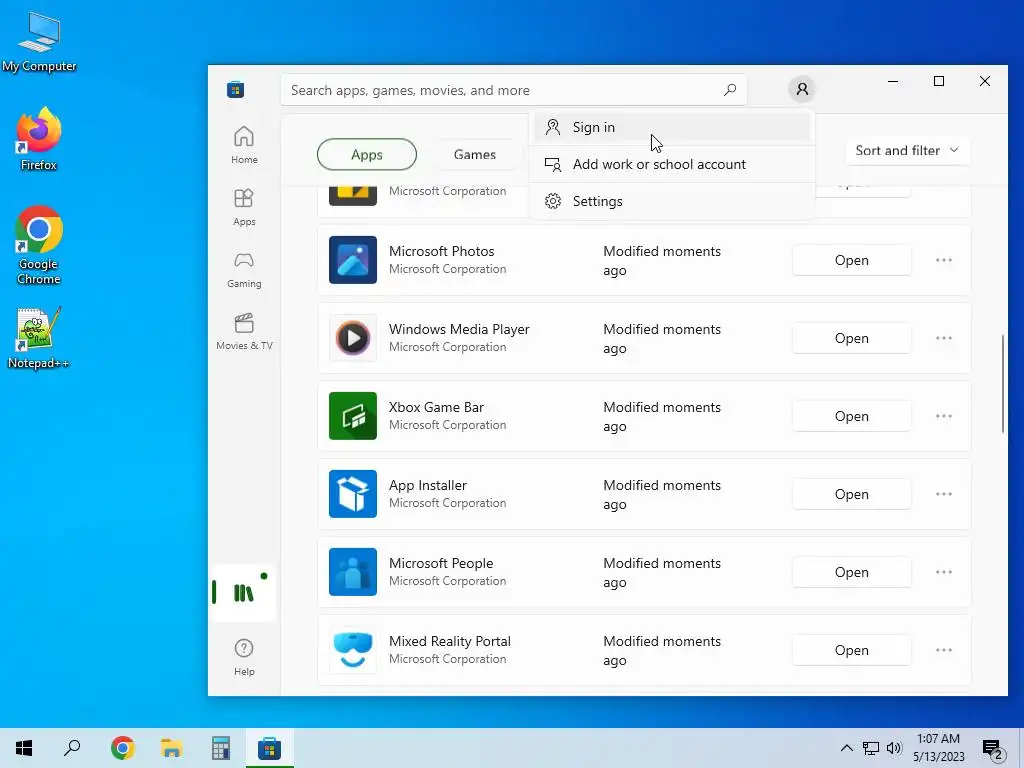Open the notification center icon
The width and height of the screenshot is (1024, 768).
(993, 749)
